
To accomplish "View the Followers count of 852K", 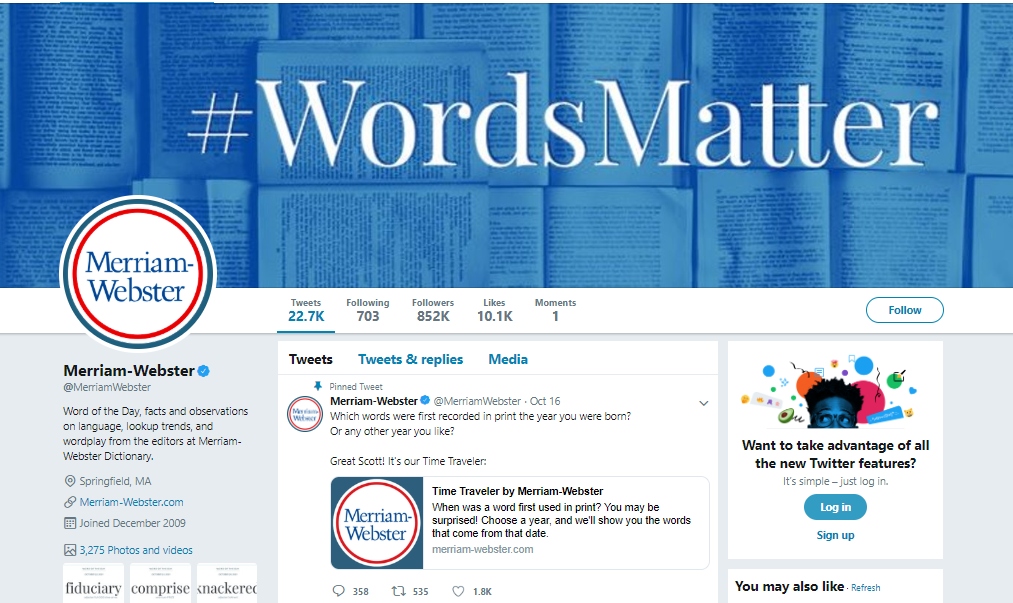I will [433, 310].
